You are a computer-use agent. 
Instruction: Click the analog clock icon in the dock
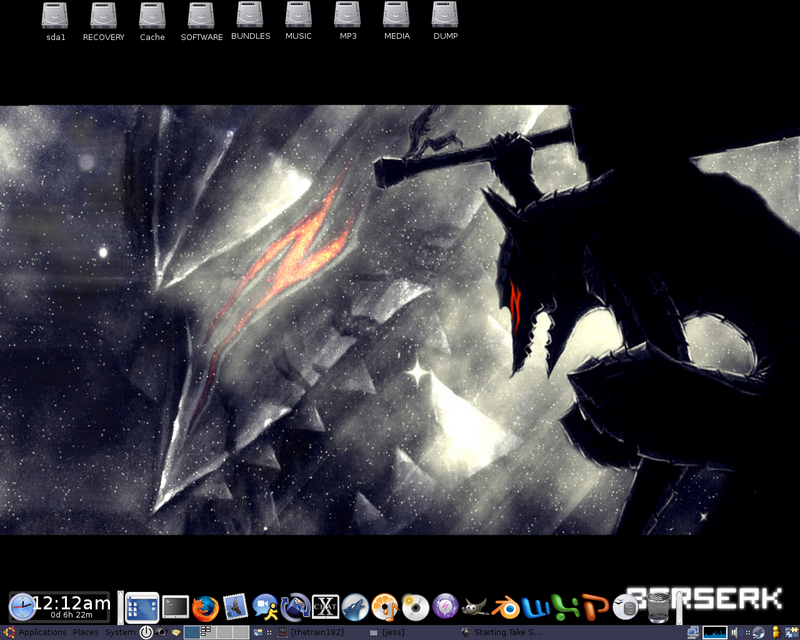pos(22,607)
